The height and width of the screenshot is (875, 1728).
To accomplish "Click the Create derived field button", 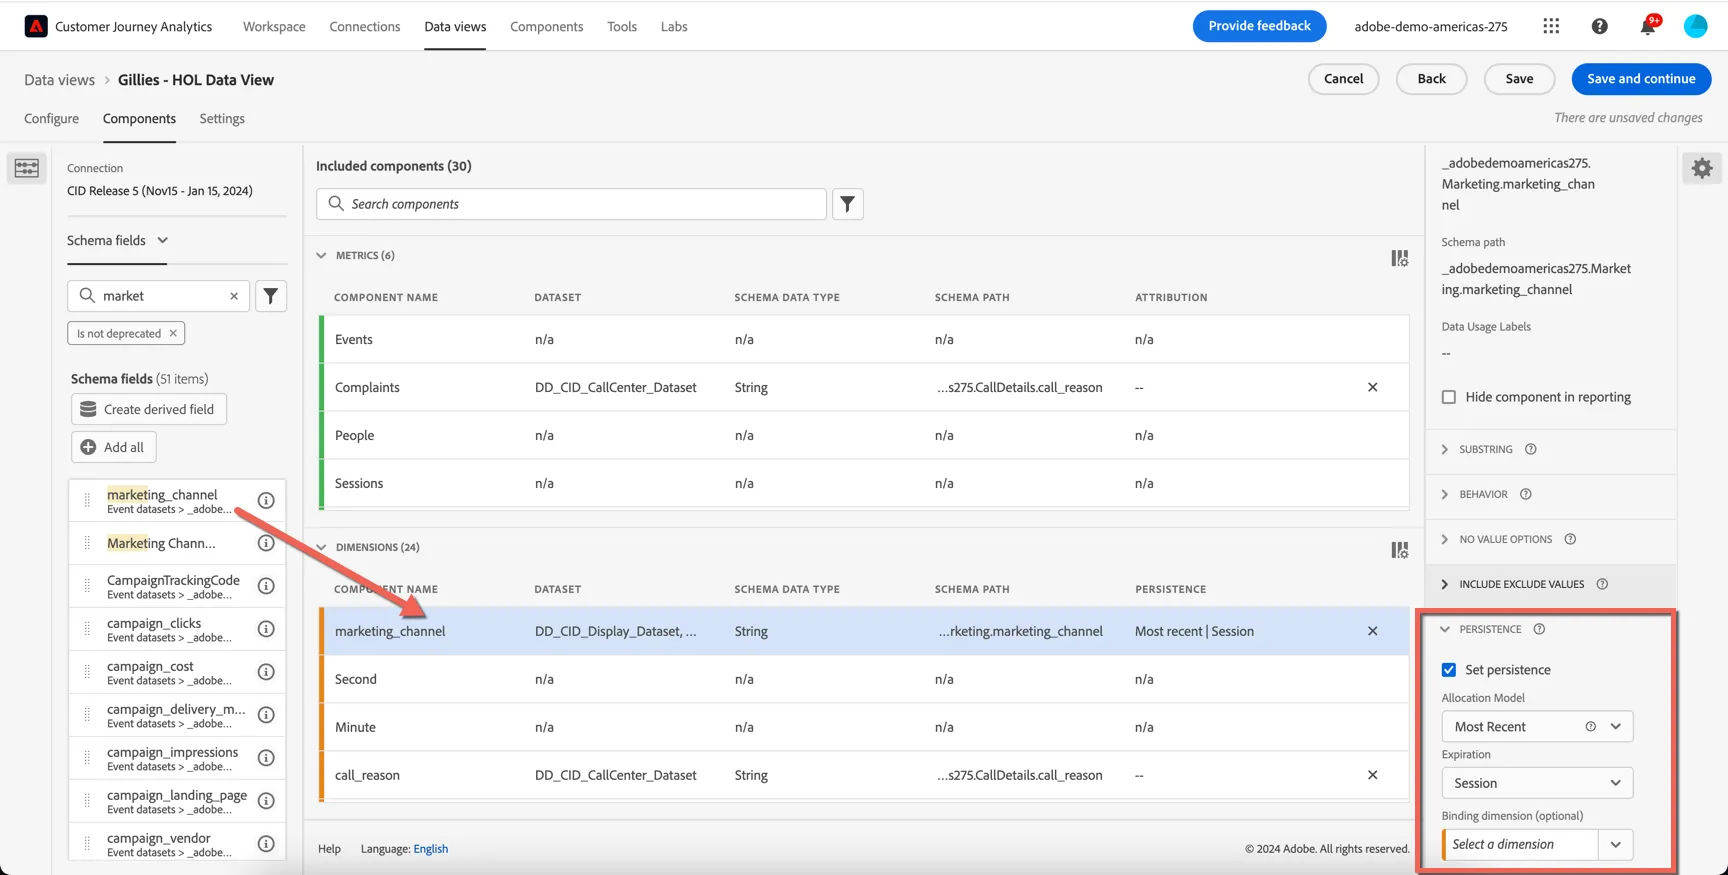I will [x=149, y=409].
